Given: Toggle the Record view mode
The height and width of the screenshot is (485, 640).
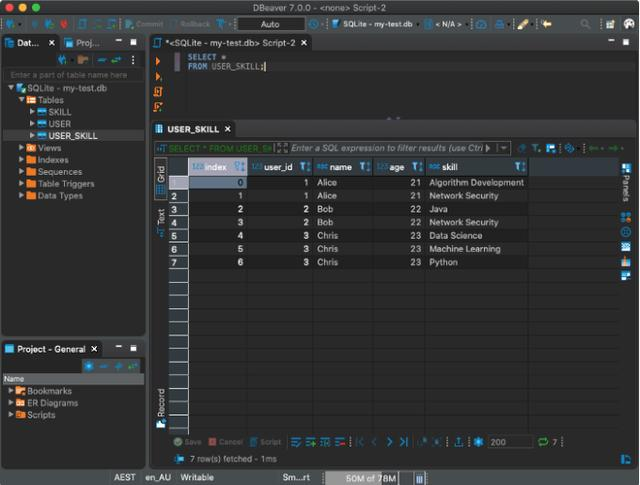Looking at the screenshot, I should click(160, 405).
